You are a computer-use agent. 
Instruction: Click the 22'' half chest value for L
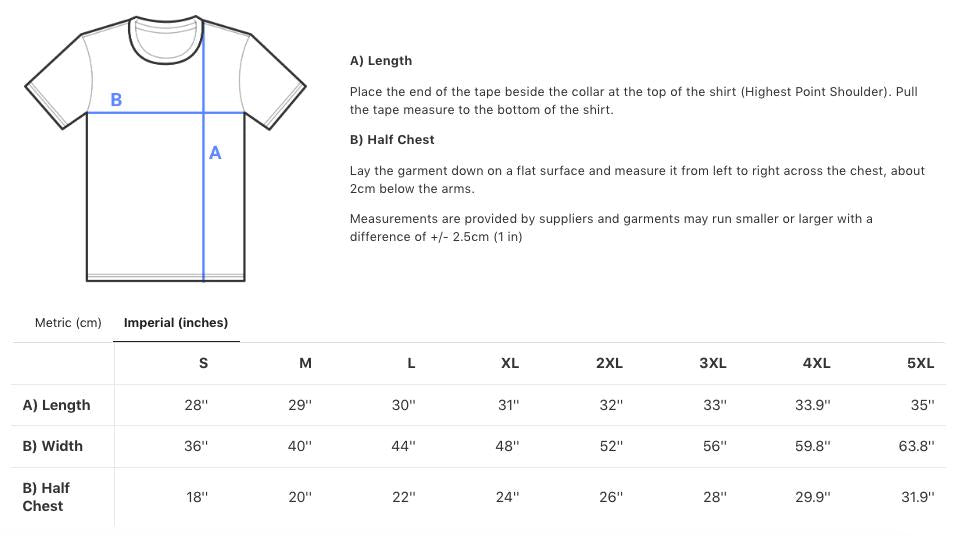[x=404, y=498]
